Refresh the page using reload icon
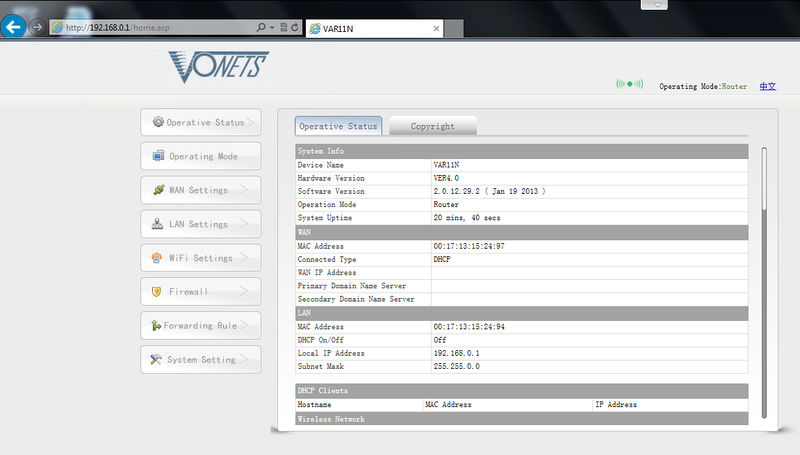Screen dimensions: 800x455 point(295,27)
